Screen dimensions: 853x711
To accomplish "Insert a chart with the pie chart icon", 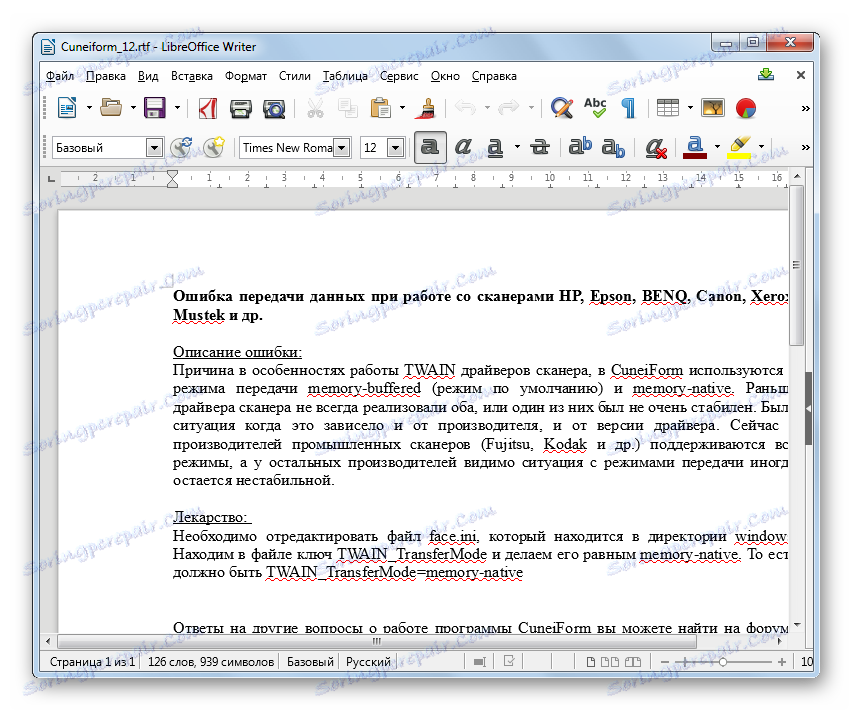I will (746, 108).
